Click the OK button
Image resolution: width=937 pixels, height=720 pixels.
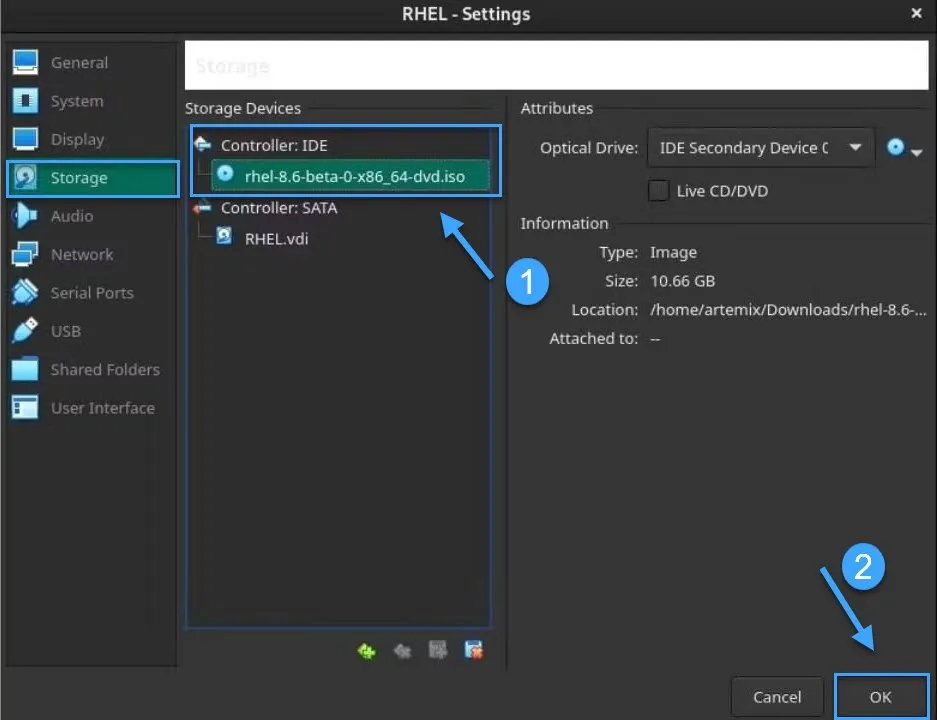881,696
